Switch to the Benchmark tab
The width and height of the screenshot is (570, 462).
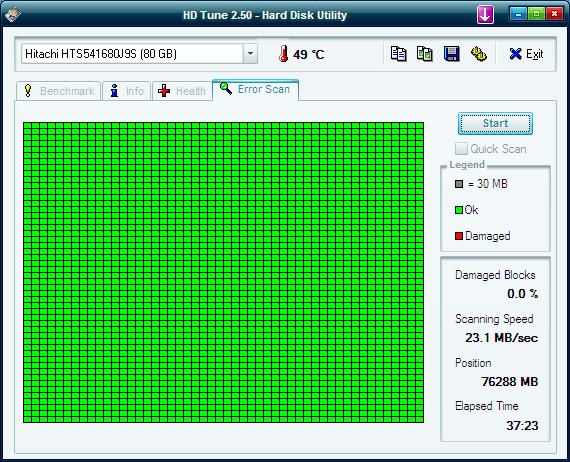(58, 91)
